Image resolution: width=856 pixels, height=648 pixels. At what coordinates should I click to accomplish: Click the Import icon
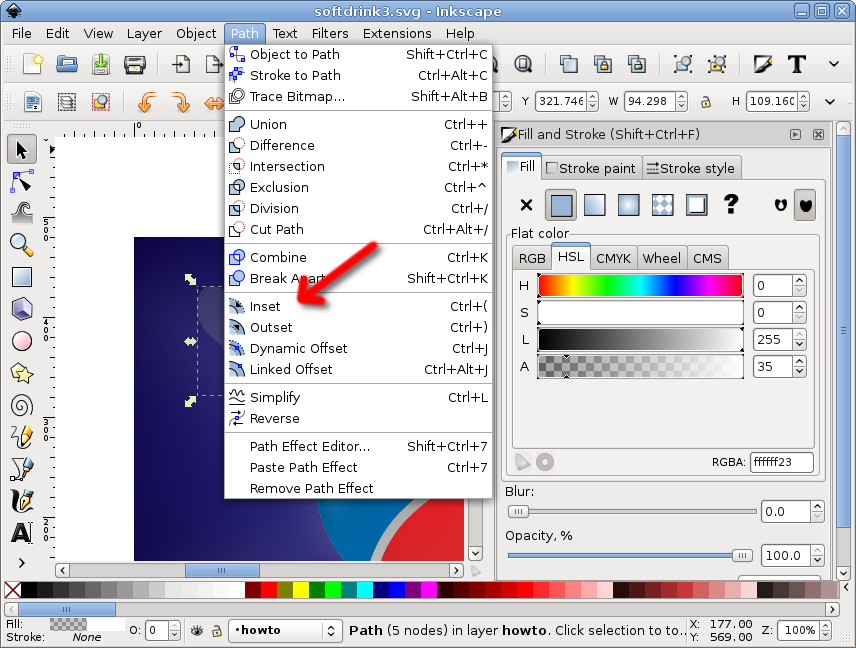181,64
